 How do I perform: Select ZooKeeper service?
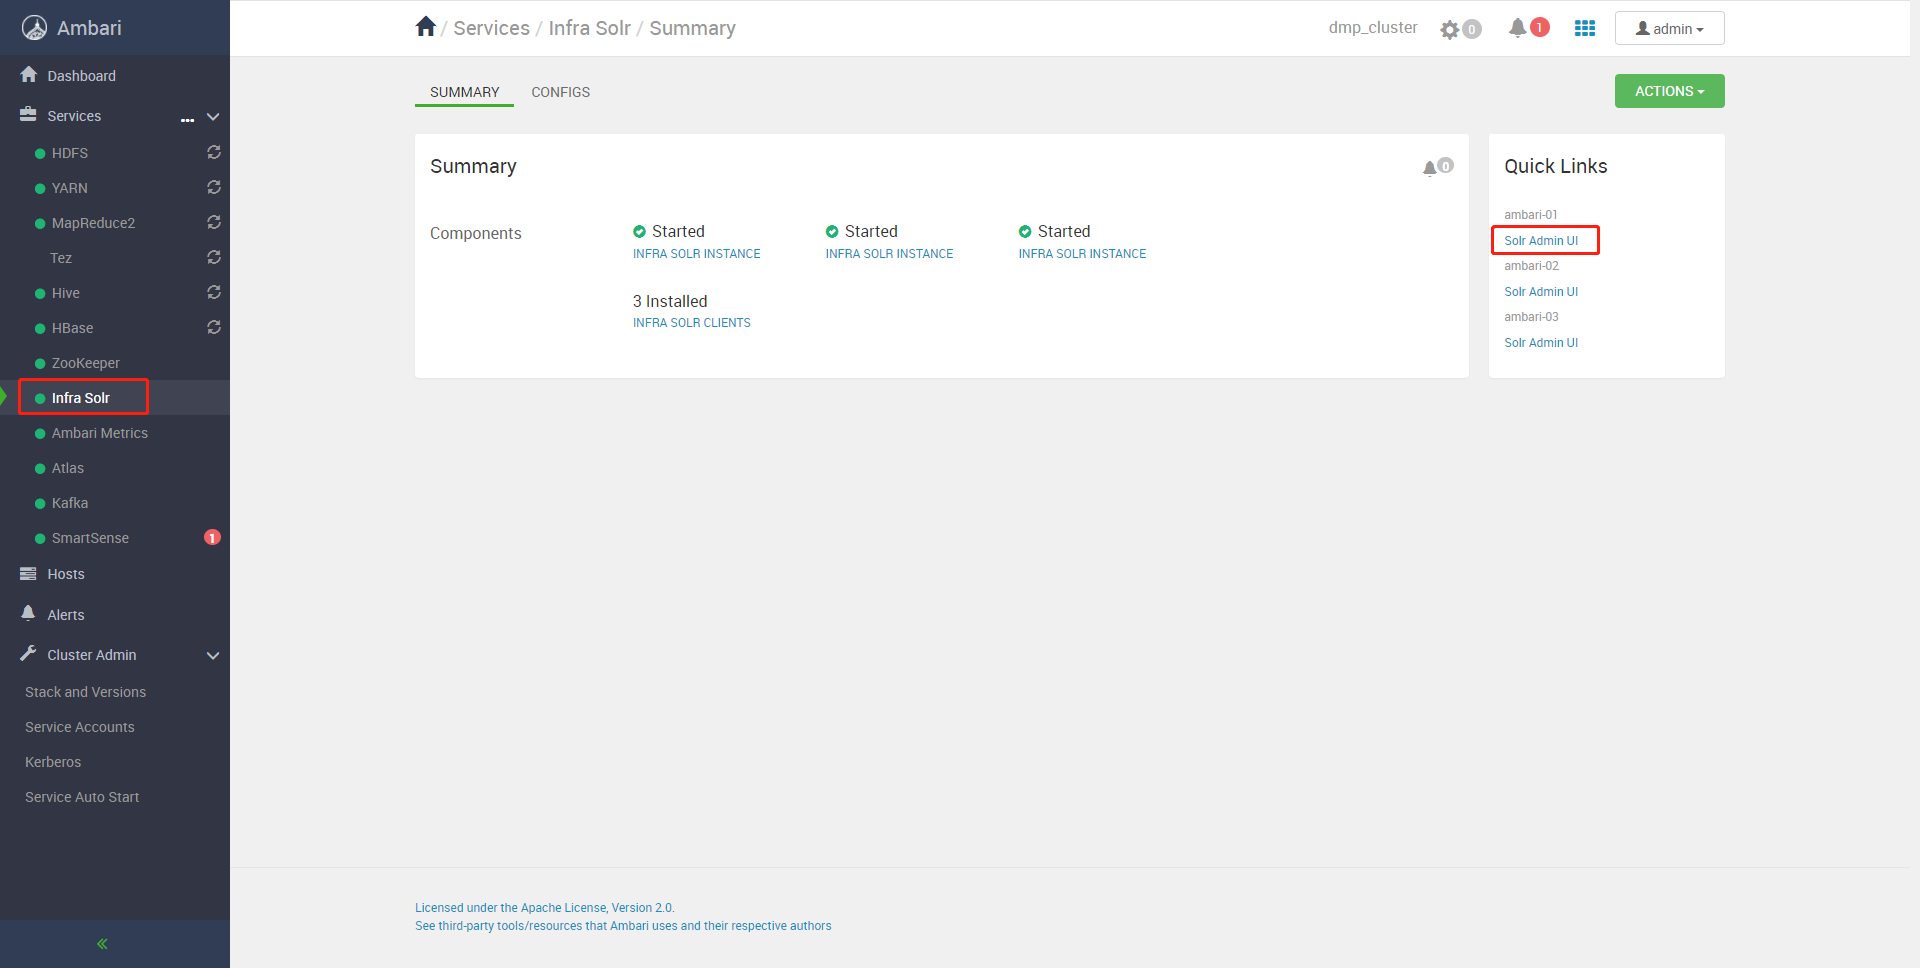pos(86,363)
